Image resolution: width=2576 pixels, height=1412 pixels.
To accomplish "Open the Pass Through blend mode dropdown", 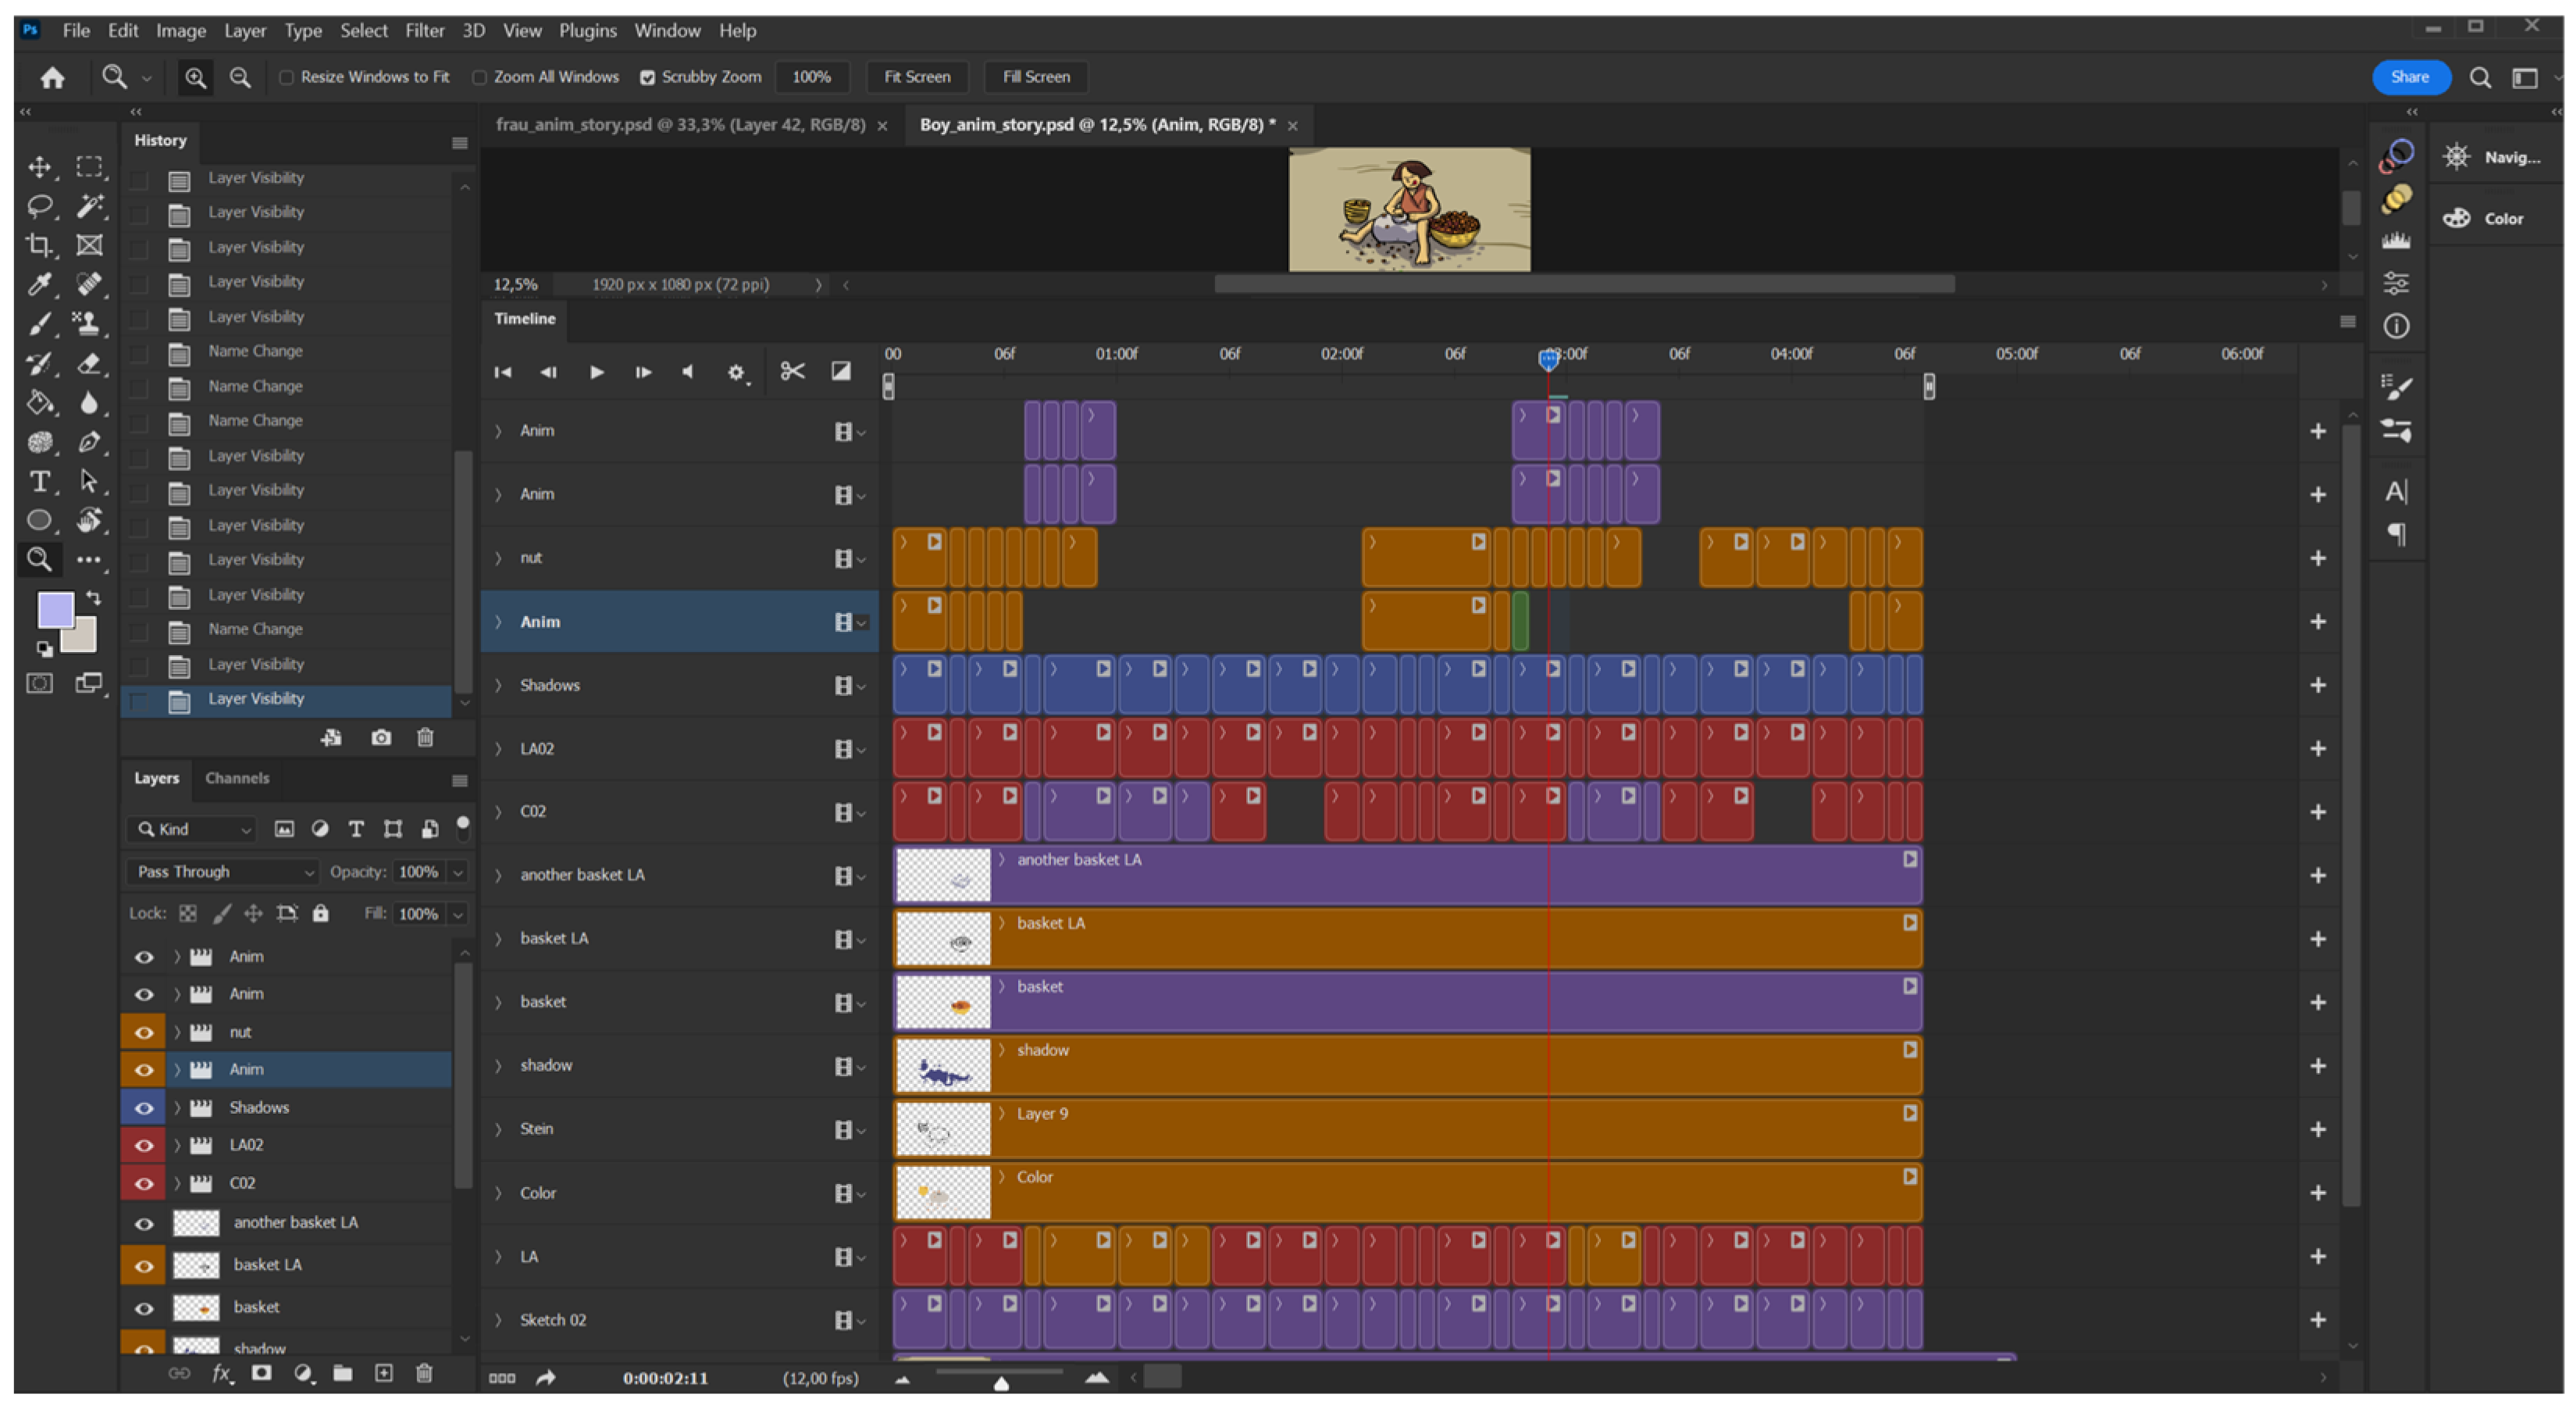I will click(x=222, y=872).
